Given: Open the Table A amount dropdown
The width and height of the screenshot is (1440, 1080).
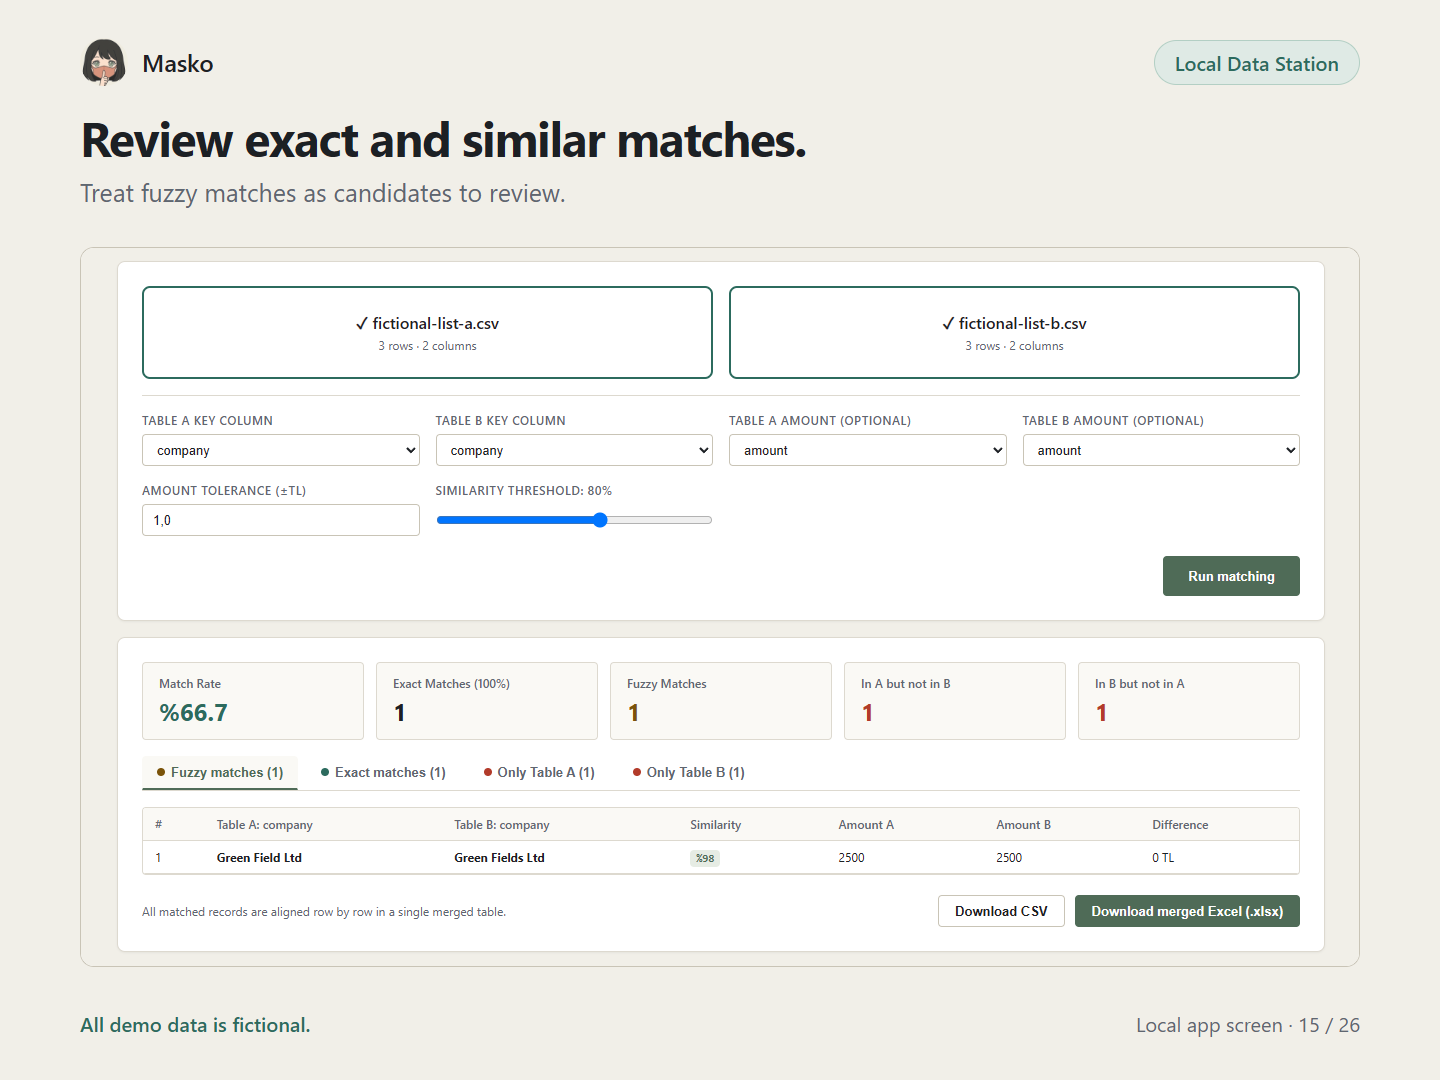Looking at the screenshot, I should (867, 450).
